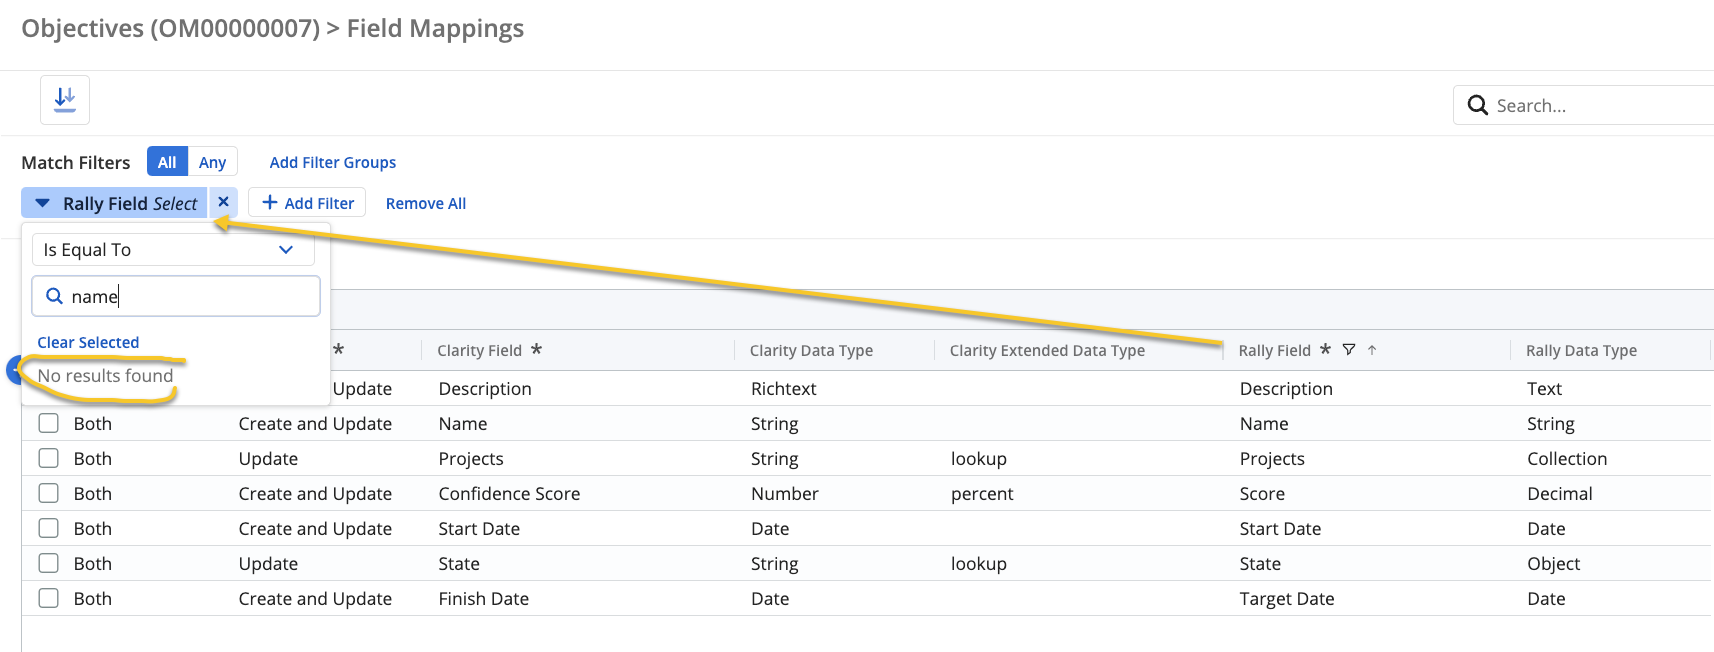Screen dimensions: 1714x652
Task: Click Clear Selected in the filter popup
Action: (x=88, y=342)
